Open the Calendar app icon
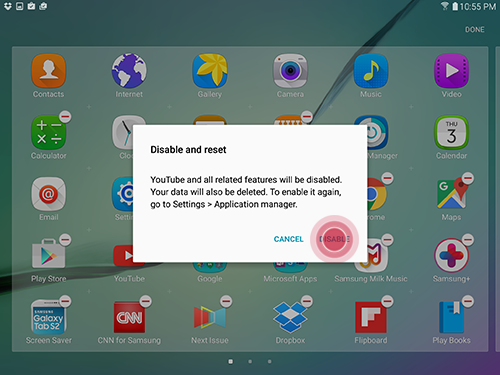The width and height of the screenshot is (500, 375). pyautogui.click(x=451, y=132)
